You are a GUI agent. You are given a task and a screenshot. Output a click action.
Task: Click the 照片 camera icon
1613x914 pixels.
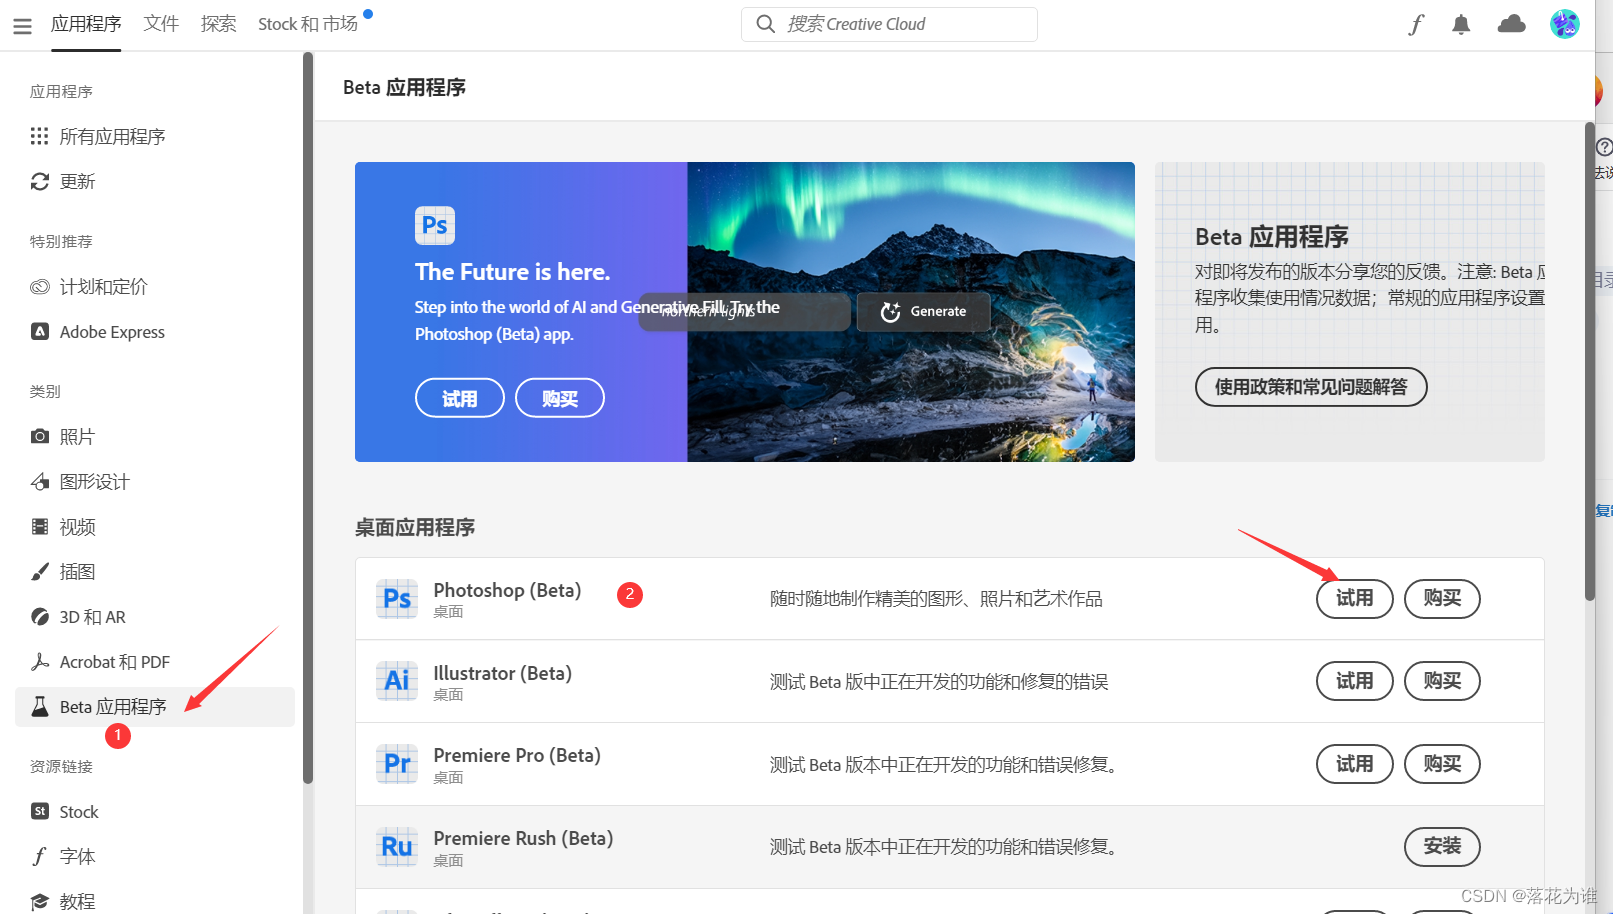click(40, 436)
